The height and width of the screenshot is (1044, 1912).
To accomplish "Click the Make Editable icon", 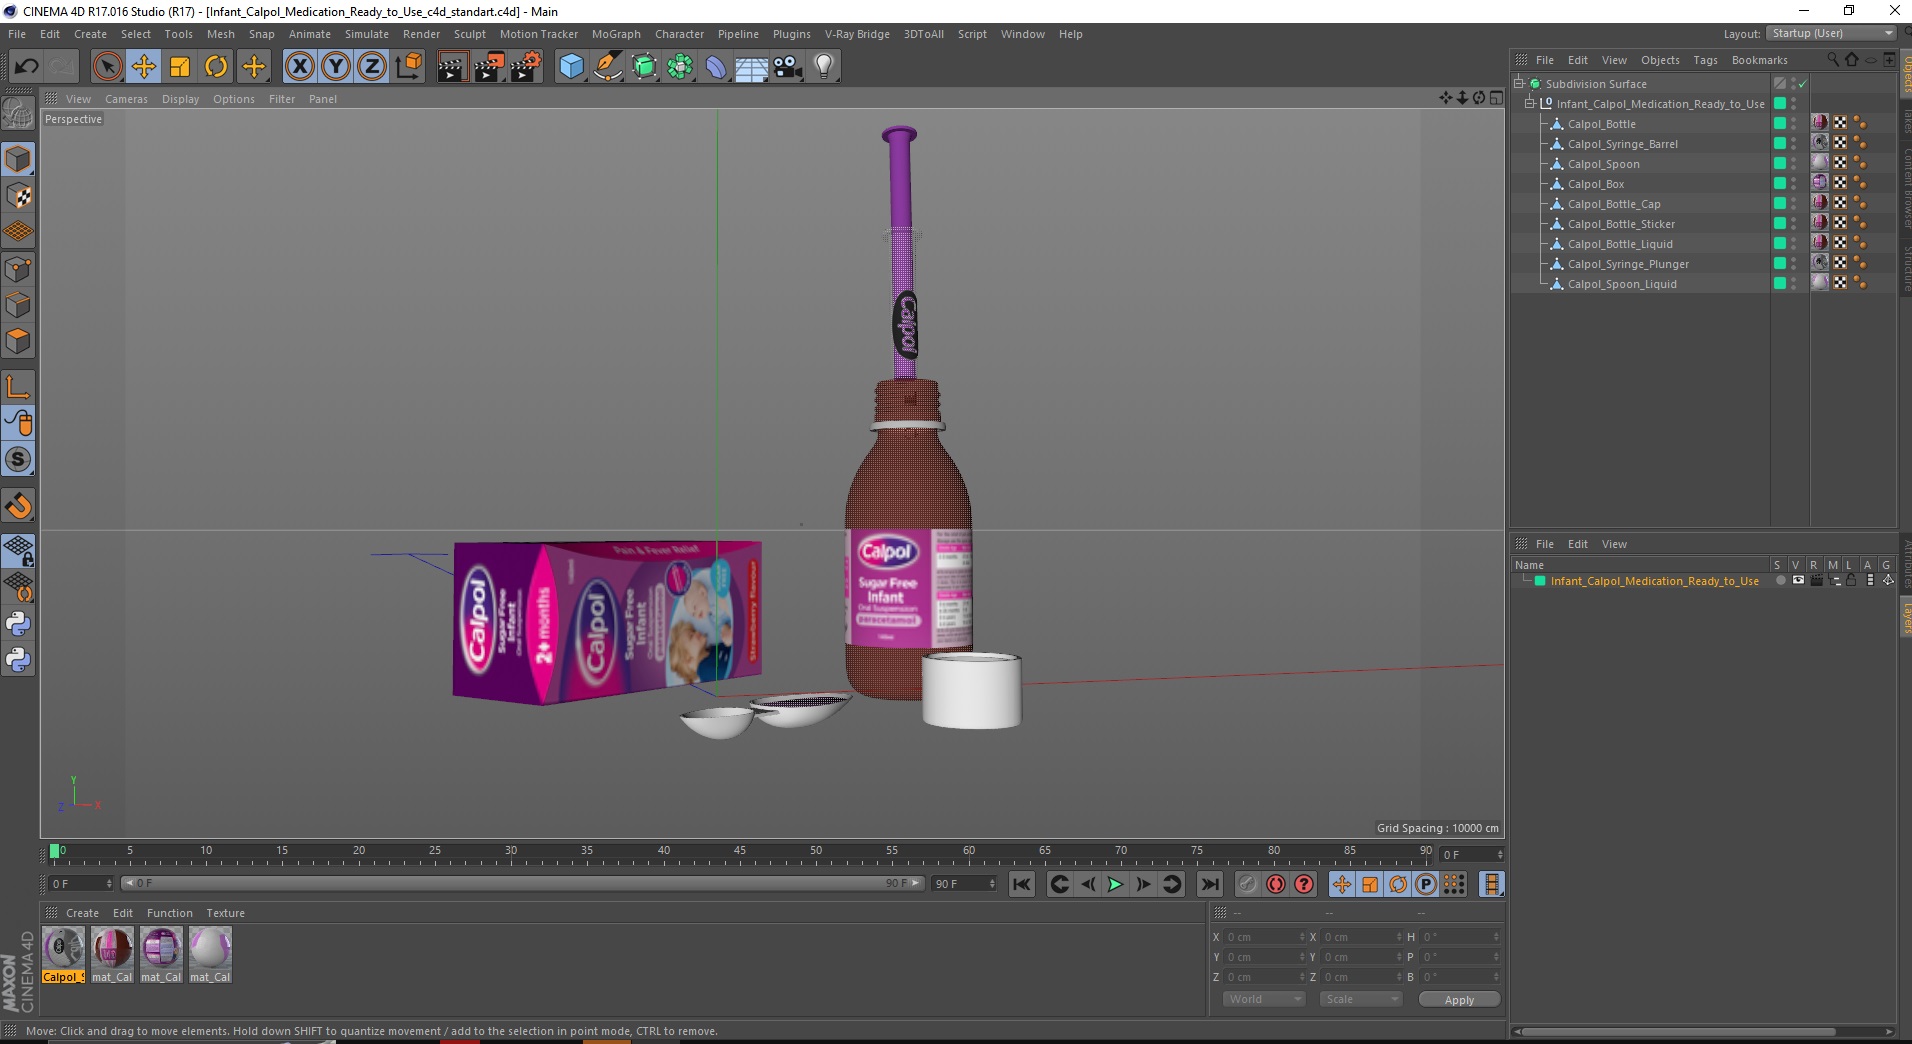I will coord(18,114).
